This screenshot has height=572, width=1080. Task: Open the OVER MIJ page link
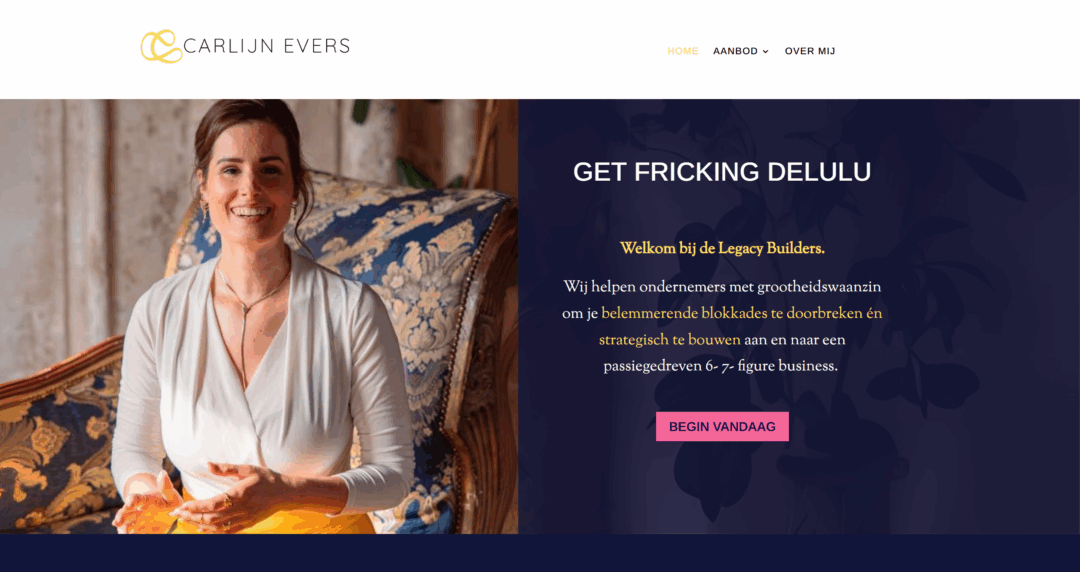pyautogui.click(x=810, y=51)
